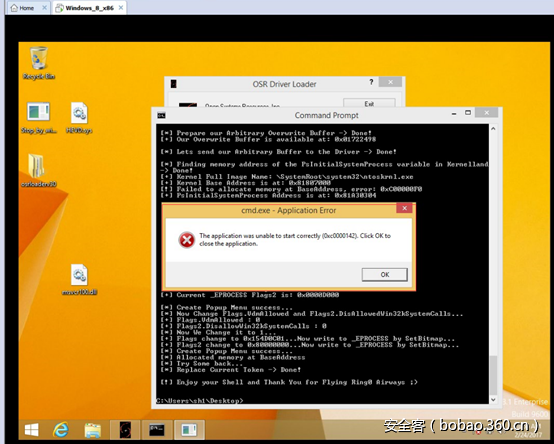Open the Windows Start button
This screenshot has width=554, height=444.
point(31,430)
